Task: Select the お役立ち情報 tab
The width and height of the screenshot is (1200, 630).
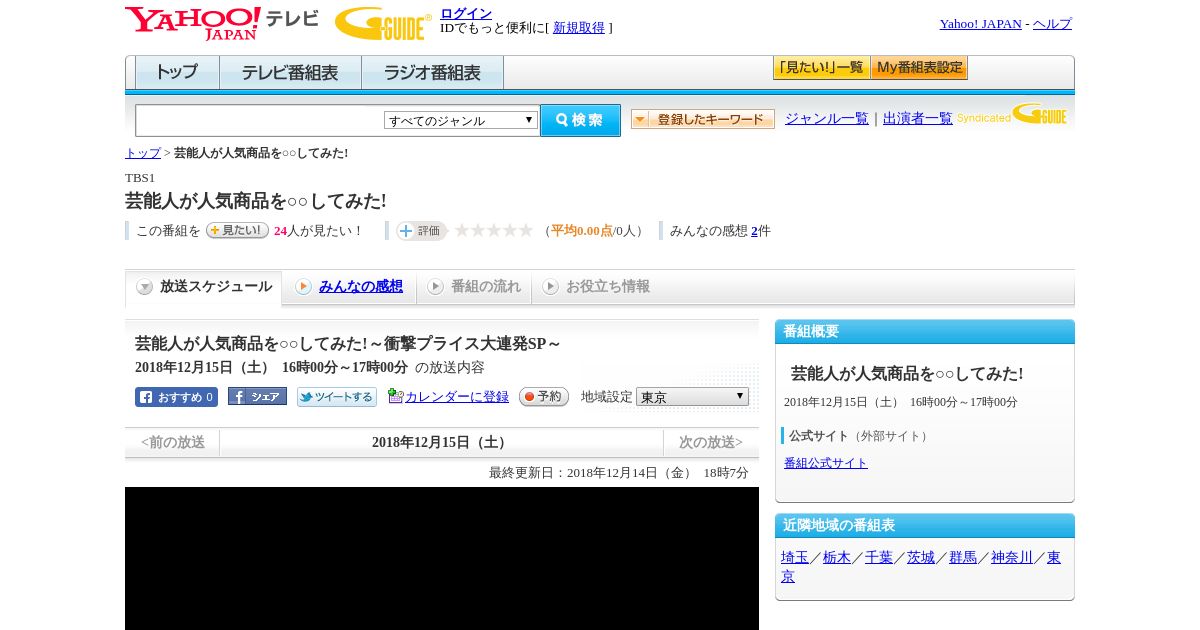Action: (x=596, y=287)
